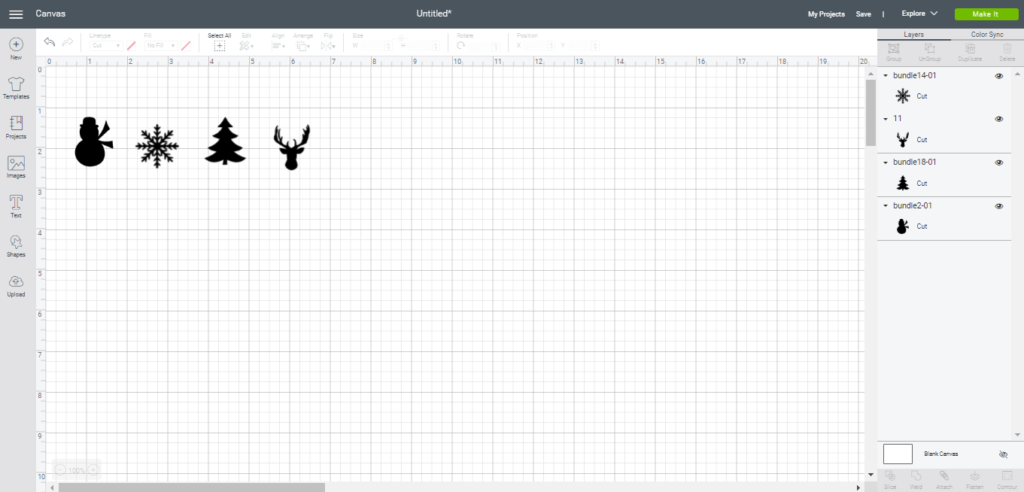Click the Upload icon
This screenshot has width=1024, height=492.
16,285
